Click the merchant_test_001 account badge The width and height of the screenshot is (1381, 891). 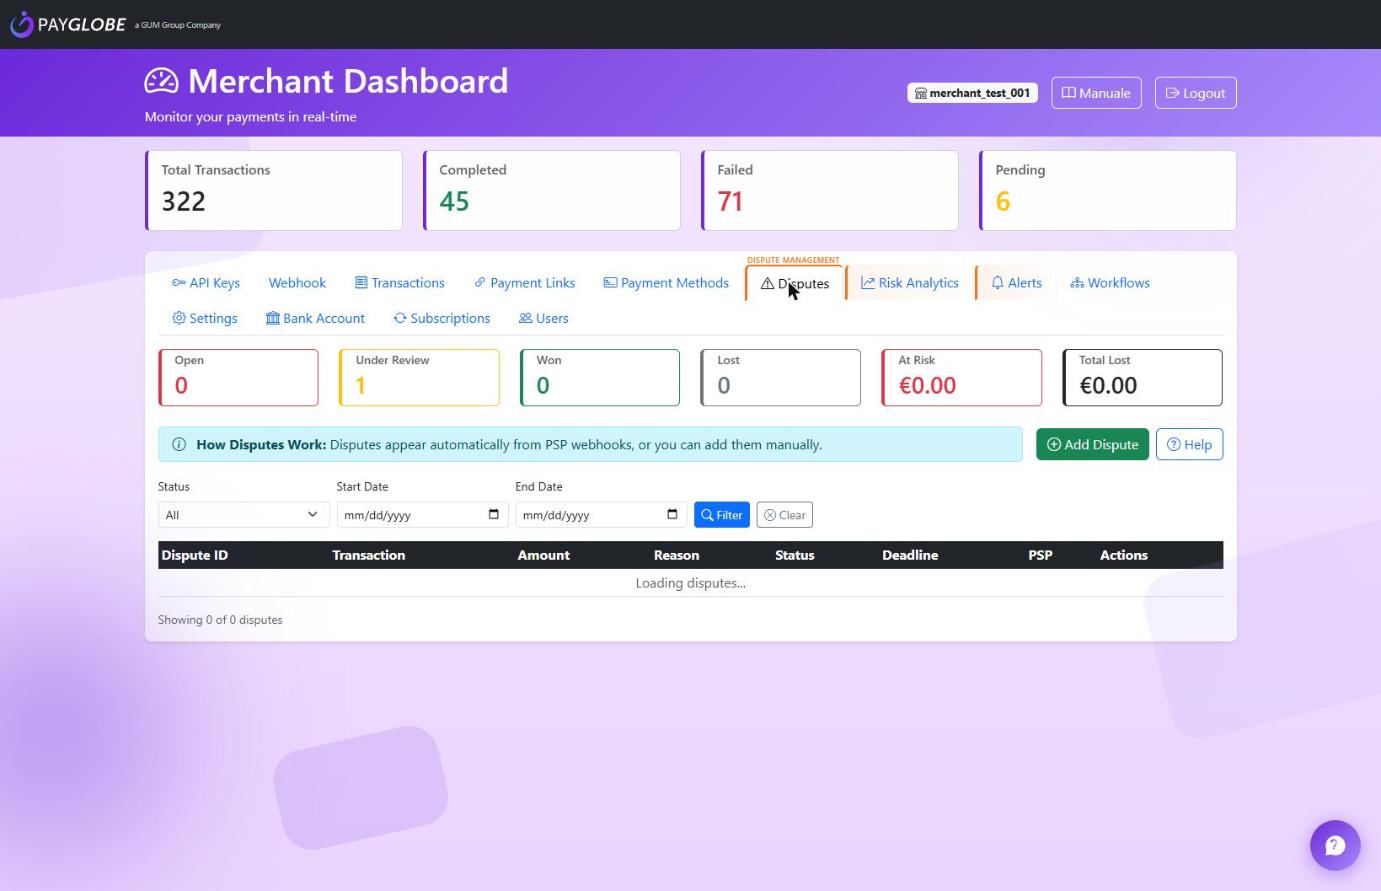tap(972, 93)
